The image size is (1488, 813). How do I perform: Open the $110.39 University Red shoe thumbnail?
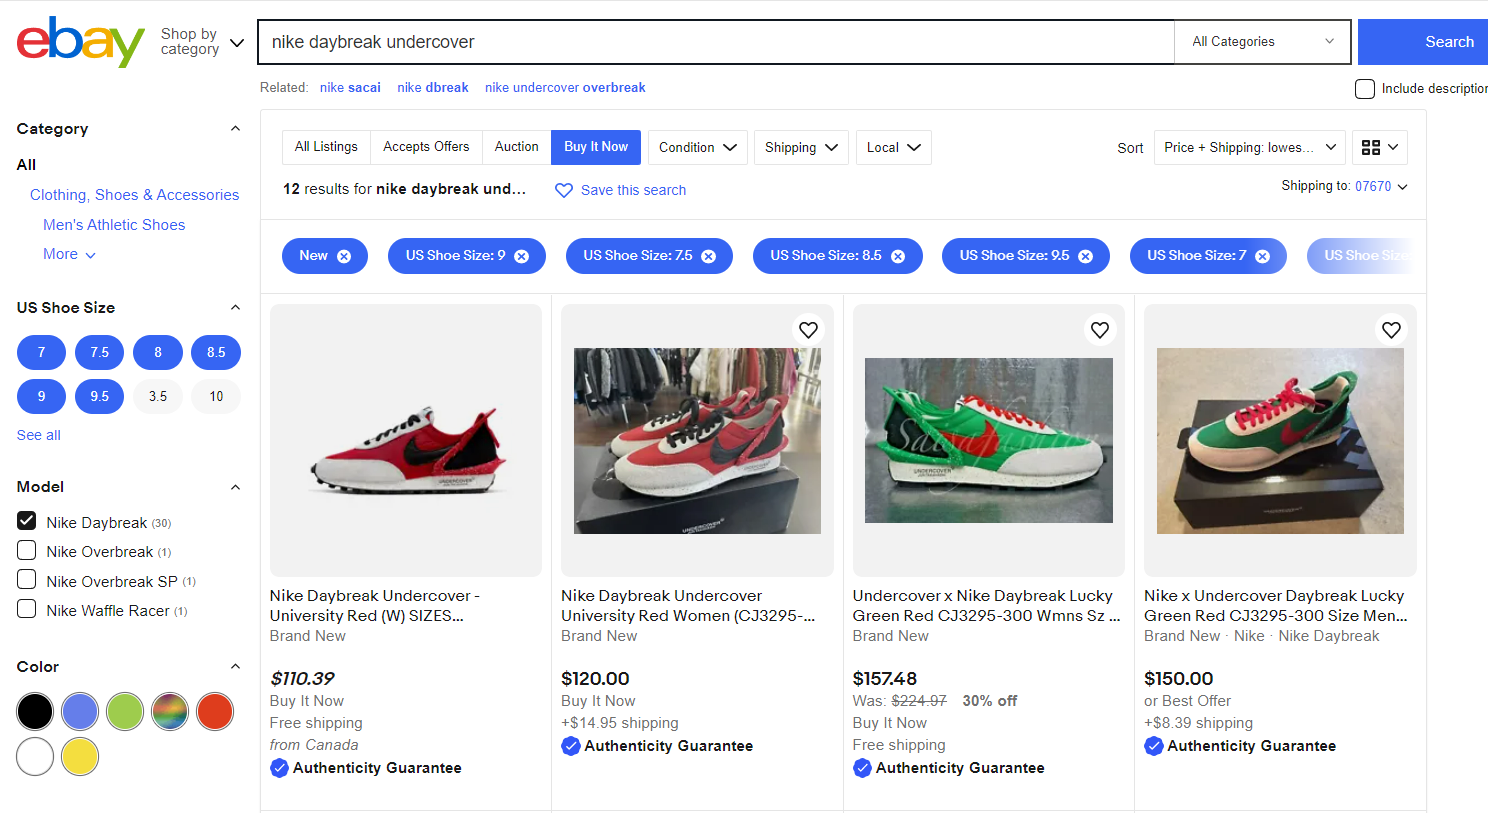[x=406, y=440]
